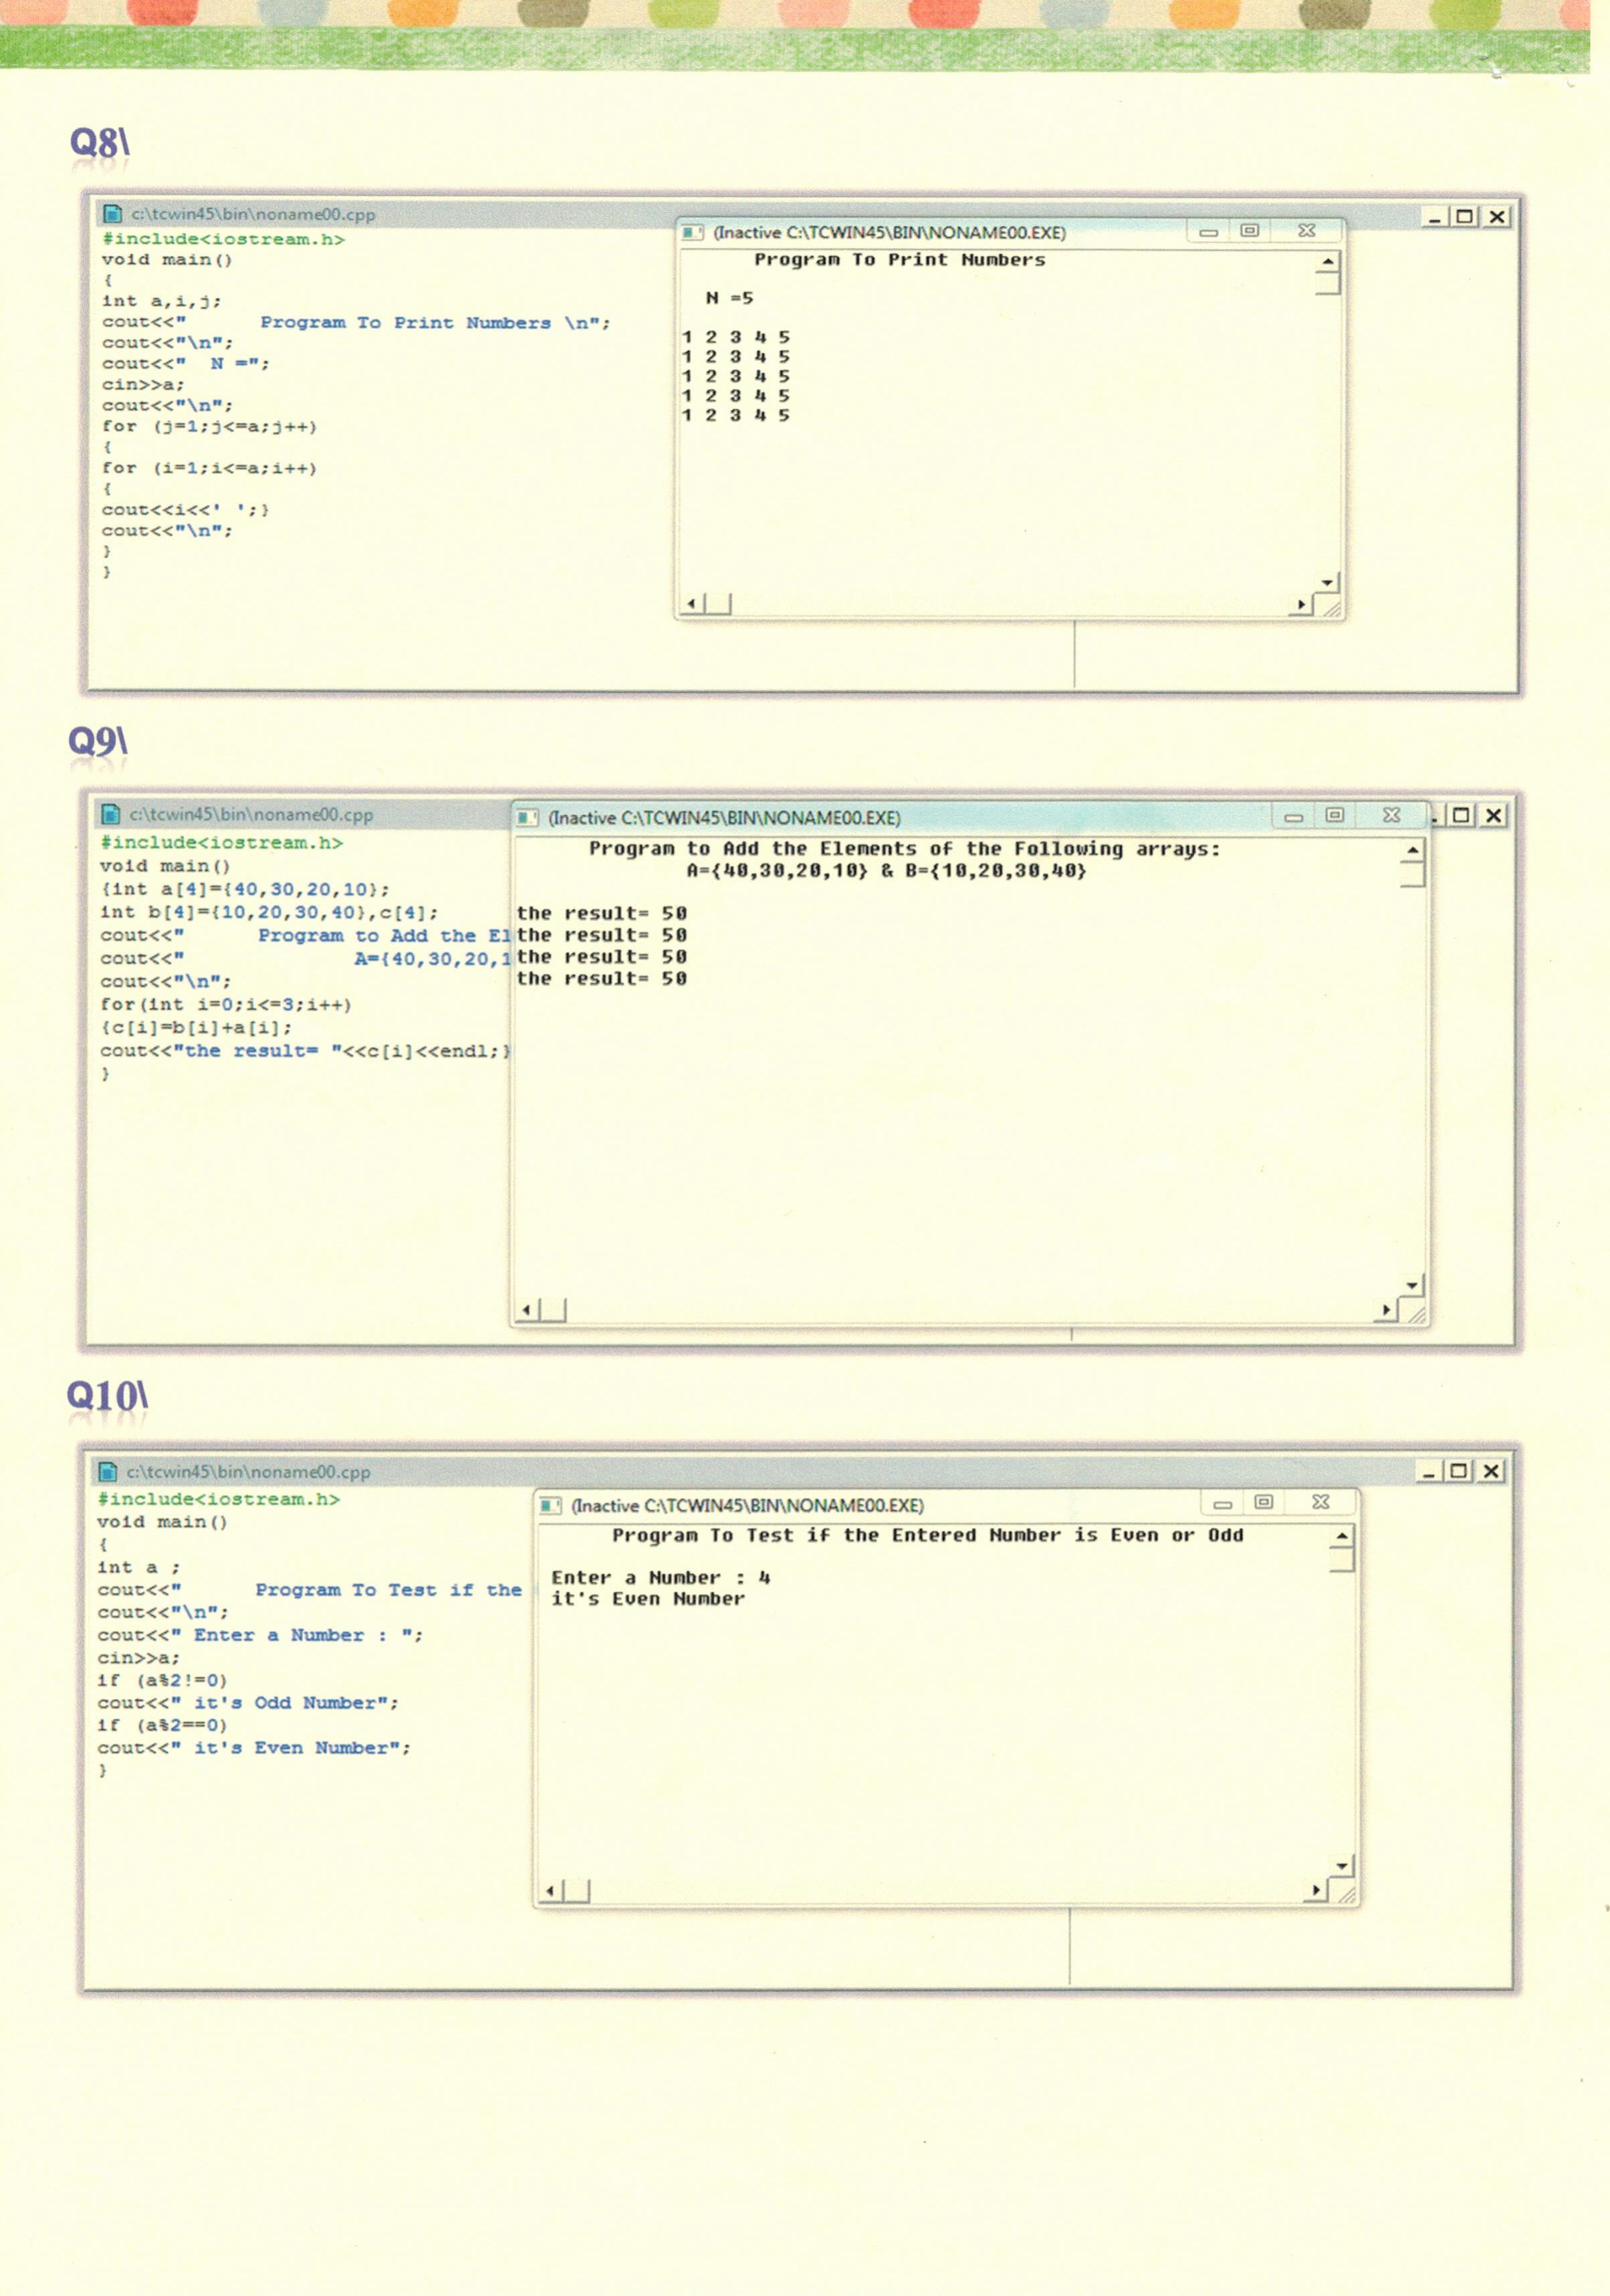Click 'Enter a Number : 4' in Q10 output

click(661, 1578)
